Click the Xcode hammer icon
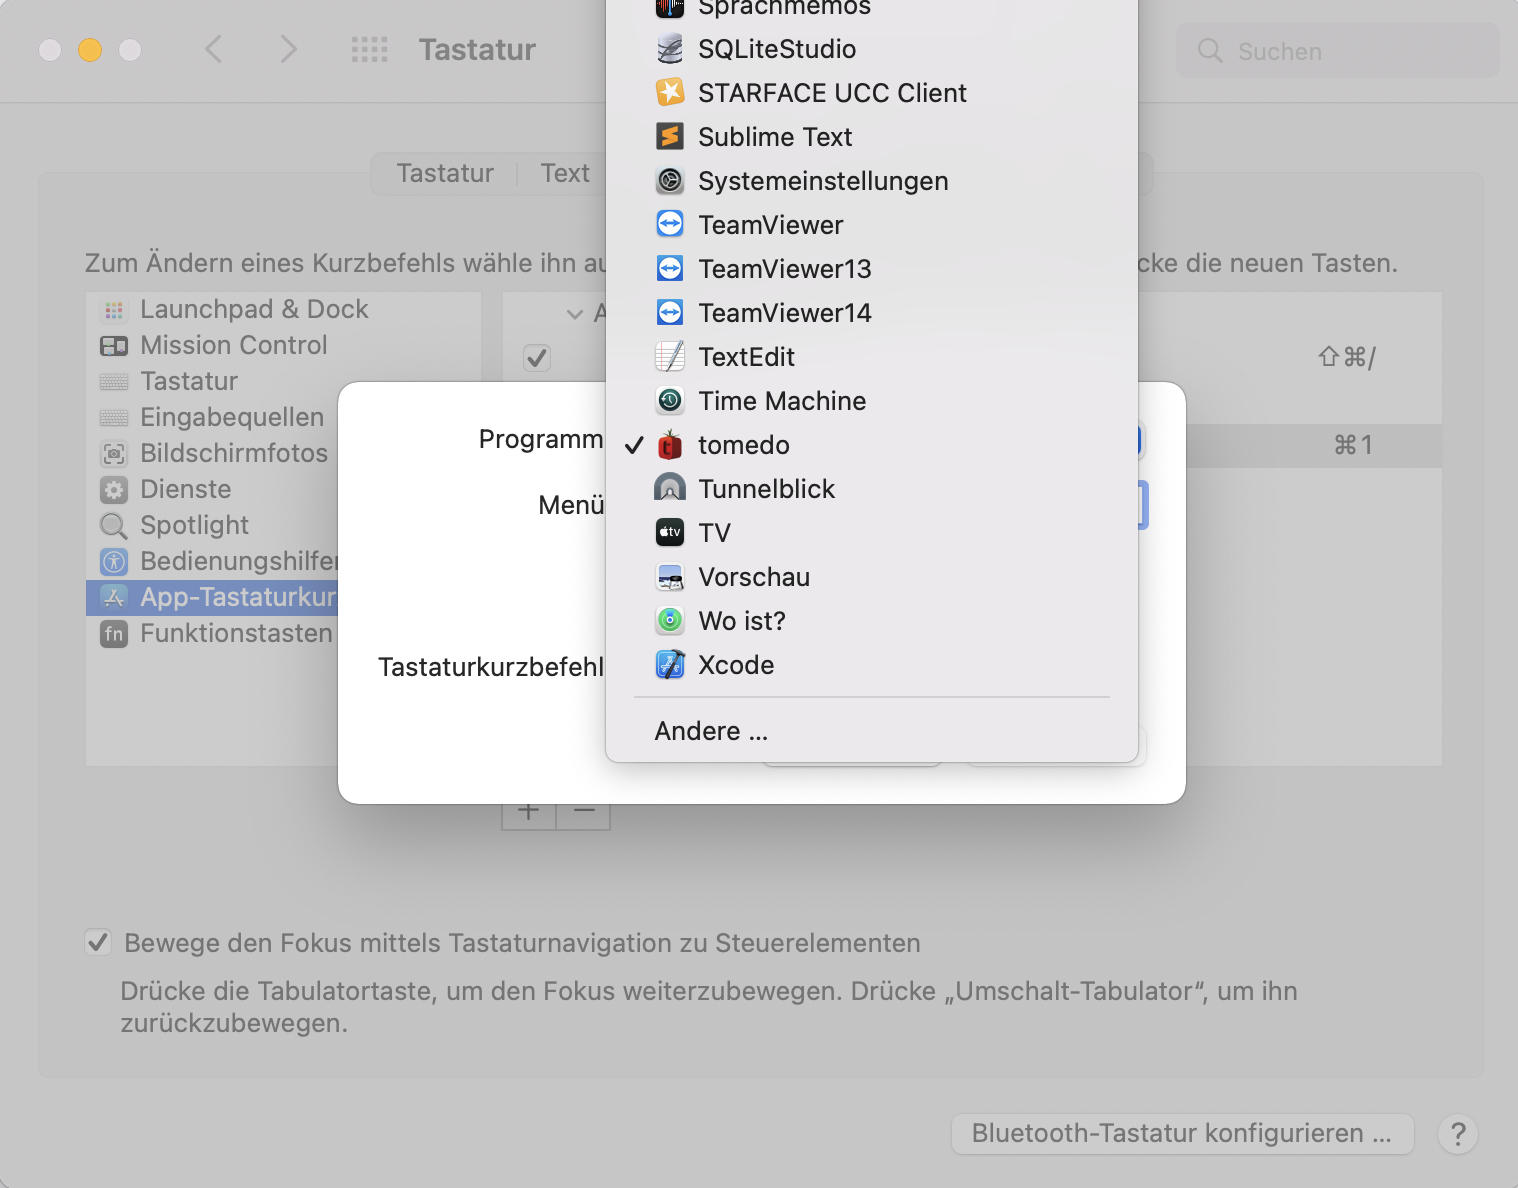This screenshot has height=1188, width=1518. click(670, 665)
